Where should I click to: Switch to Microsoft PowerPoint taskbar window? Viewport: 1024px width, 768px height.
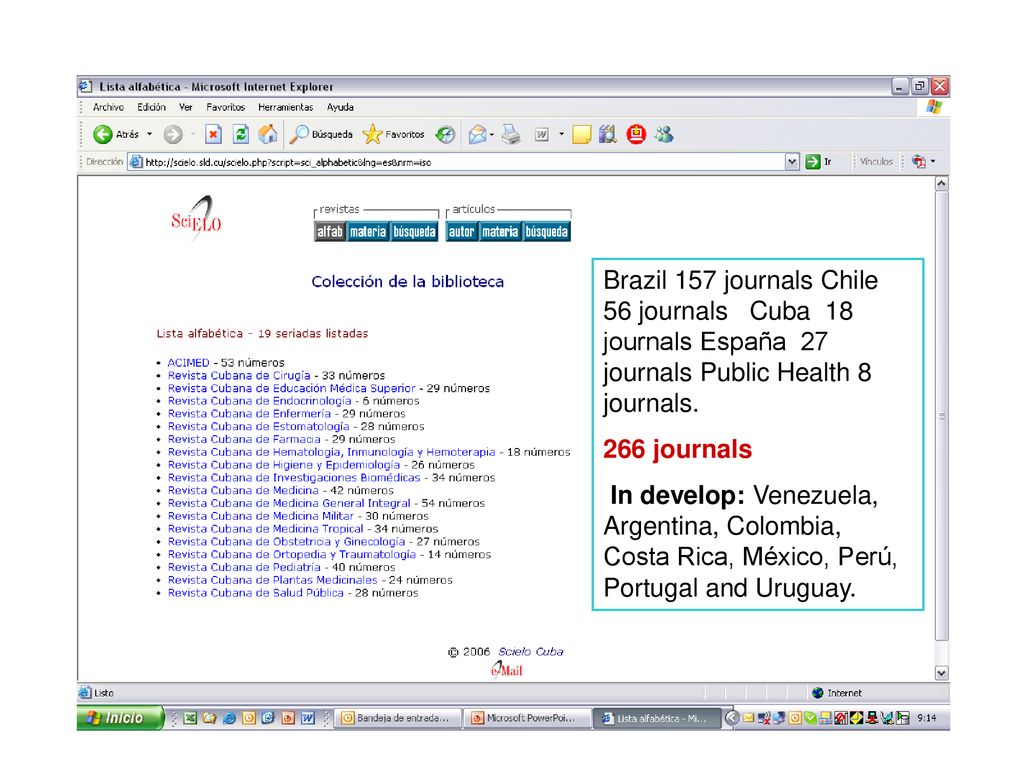[x=526, y=718]
